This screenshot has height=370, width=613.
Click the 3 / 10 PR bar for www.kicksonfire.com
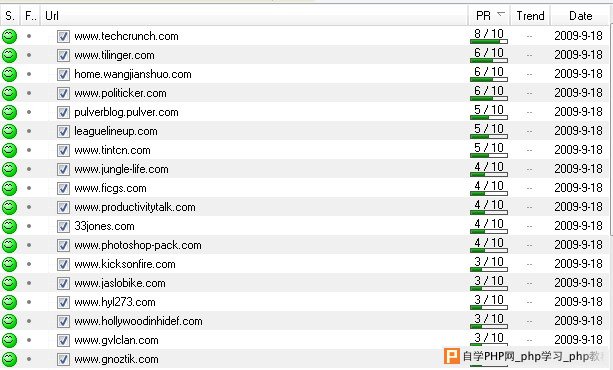(489, 269)
